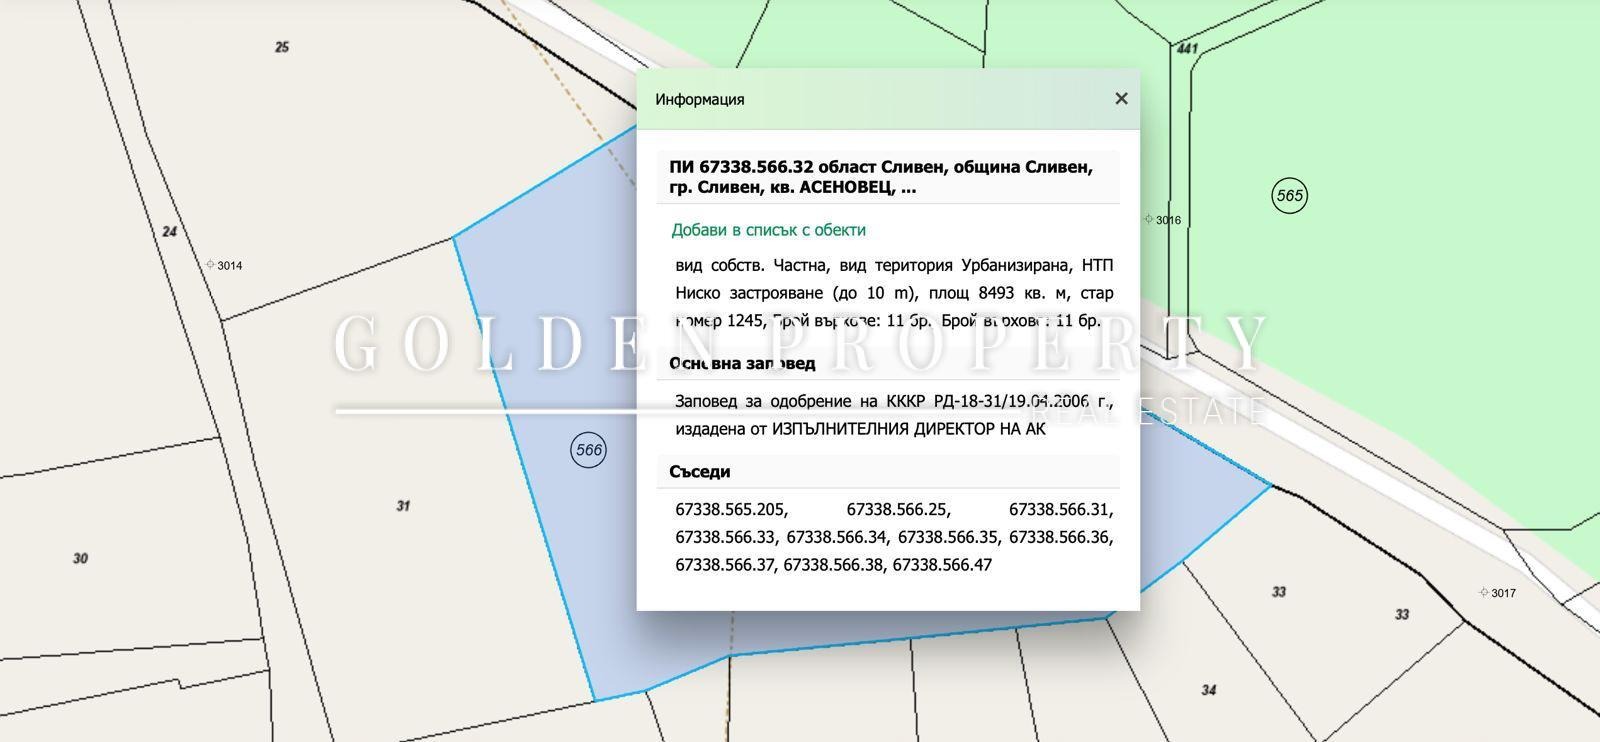Select parcel 30 on the map
The width and height of the screenshot is (1600, 742).
coord(80,558)
